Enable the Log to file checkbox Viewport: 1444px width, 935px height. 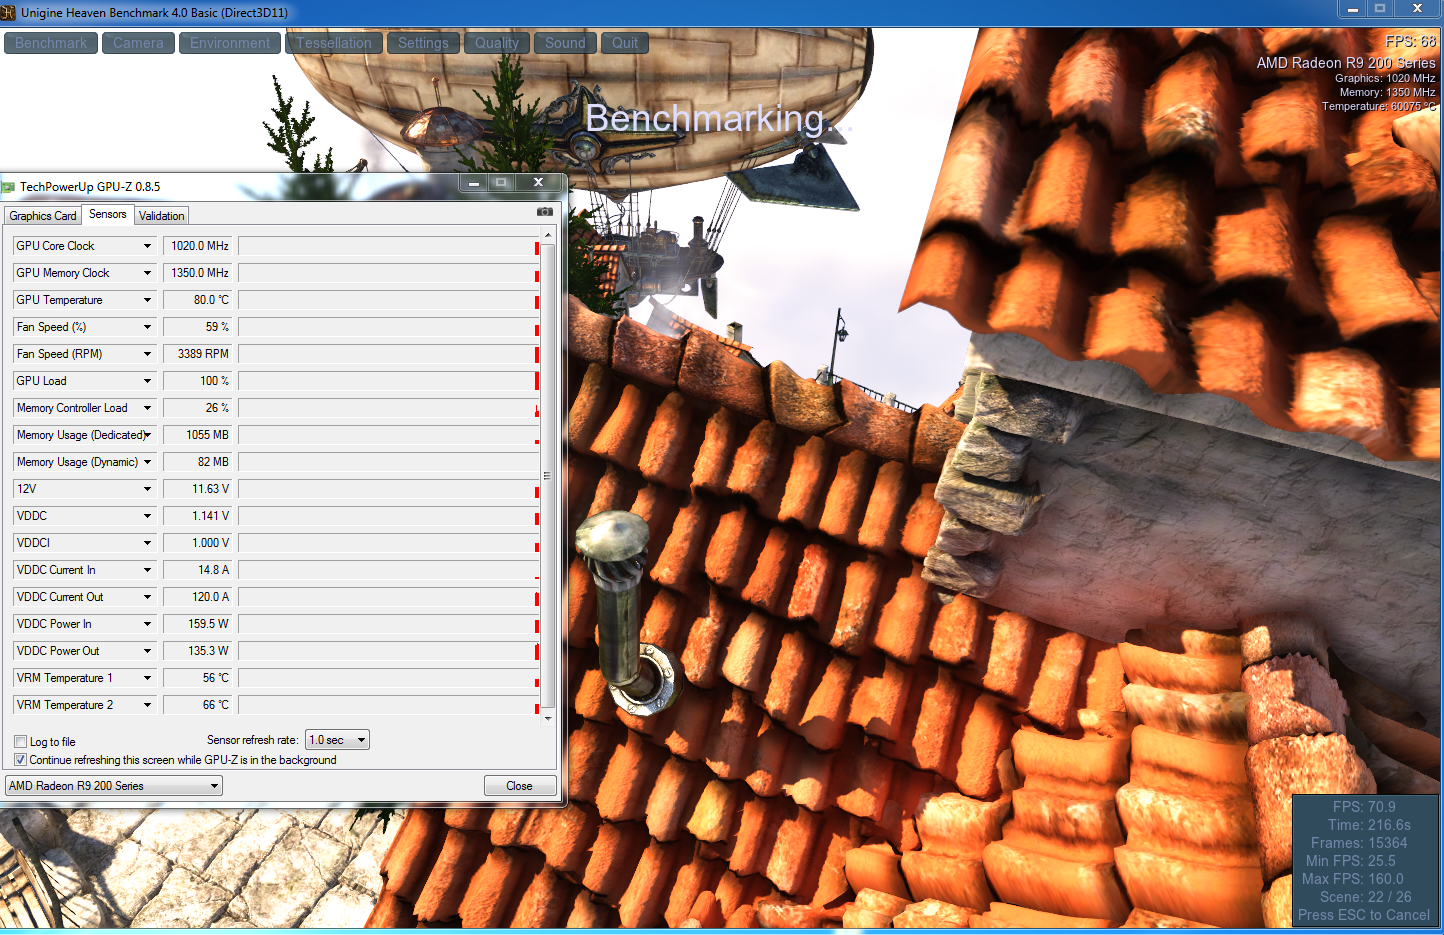21,742
